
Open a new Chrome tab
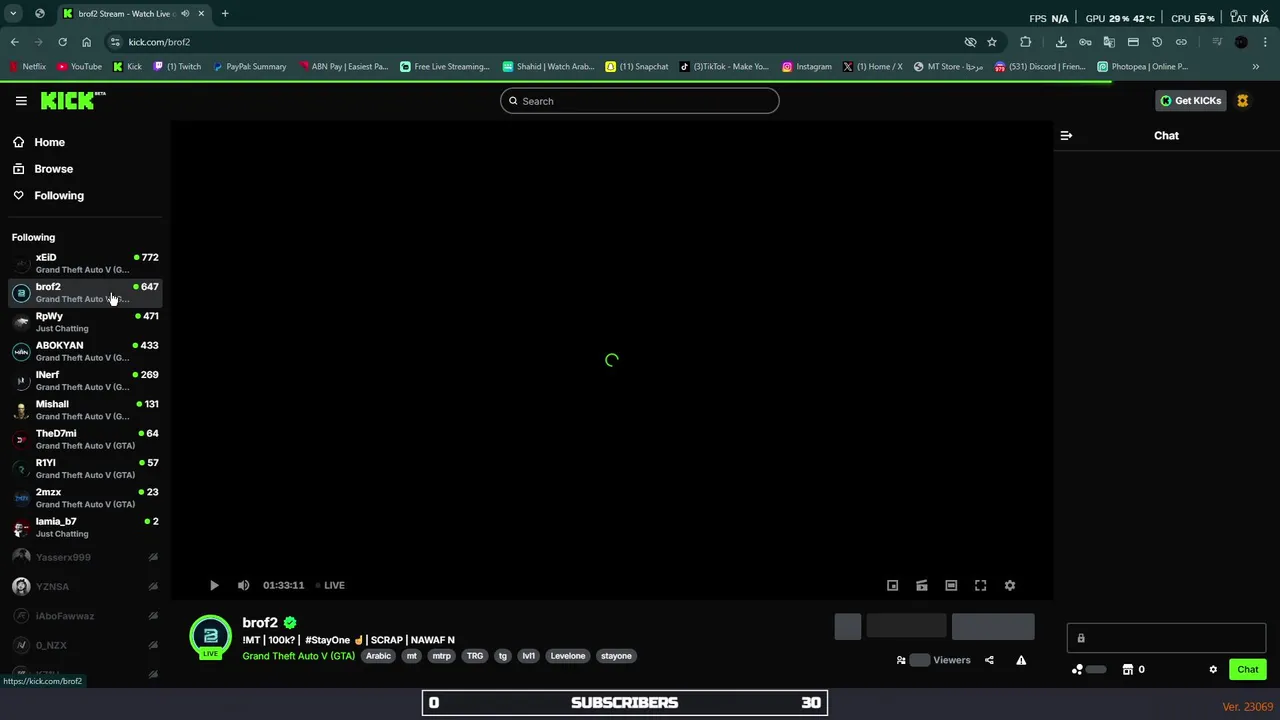225,14
